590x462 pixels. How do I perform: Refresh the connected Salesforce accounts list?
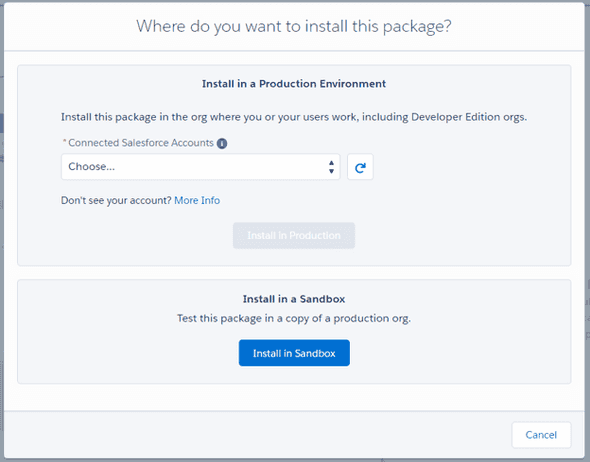pos(360,167)
